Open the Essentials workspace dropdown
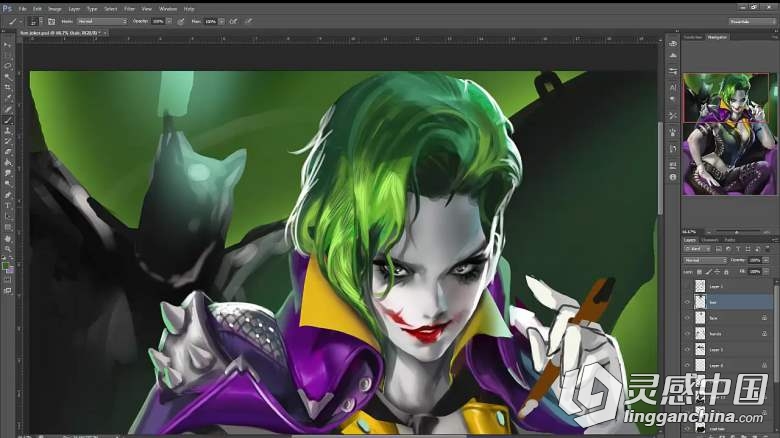 [752, 21]
